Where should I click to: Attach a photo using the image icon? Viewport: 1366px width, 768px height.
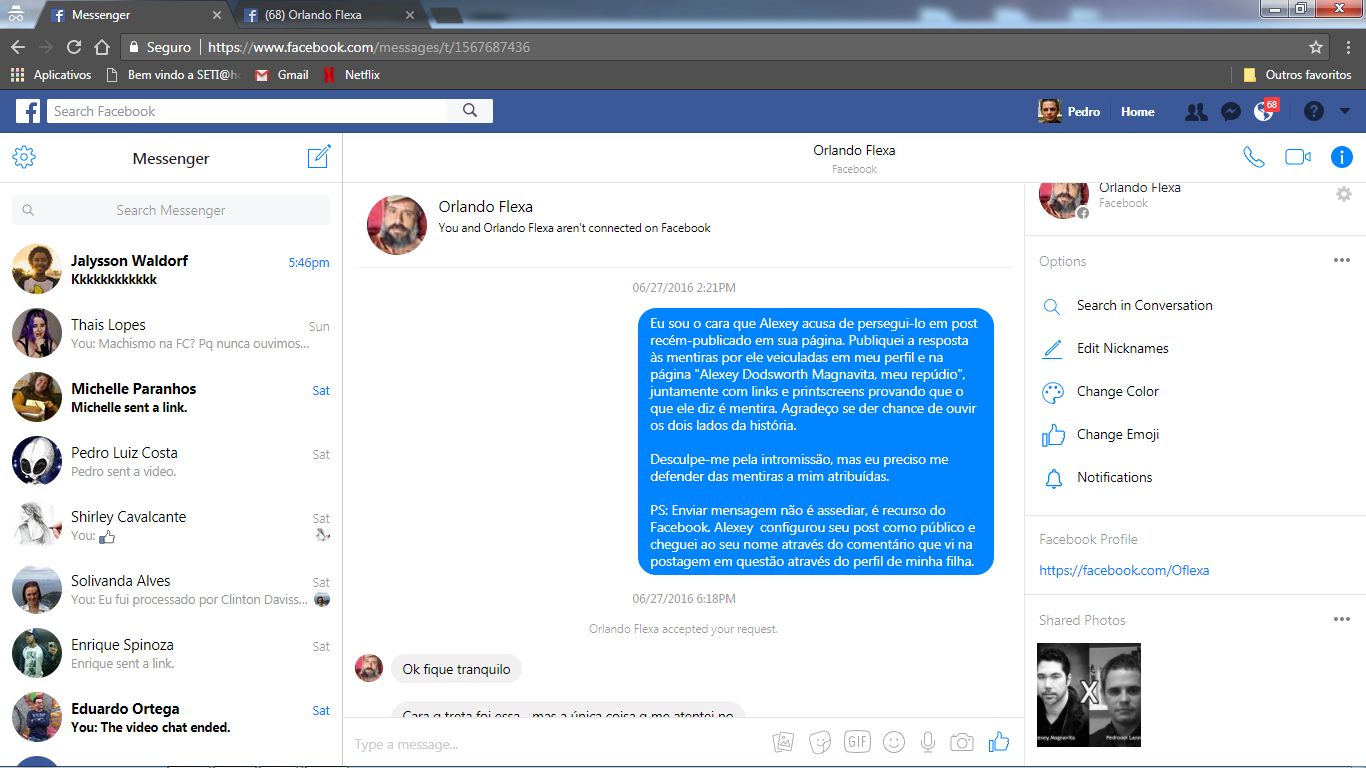coord(784,742)
